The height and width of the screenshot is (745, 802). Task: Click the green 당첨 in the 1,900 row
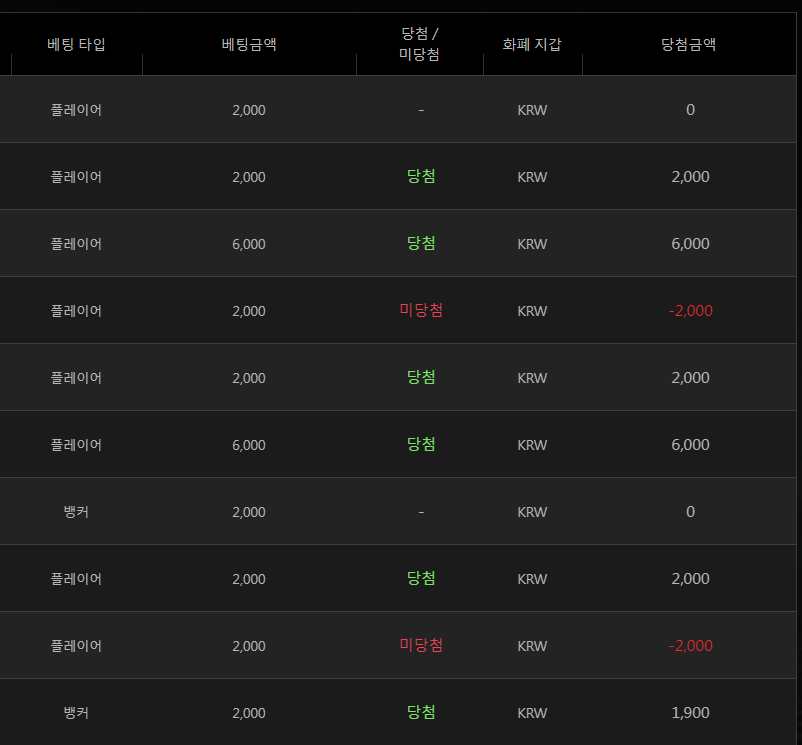(x=421, y=712)
